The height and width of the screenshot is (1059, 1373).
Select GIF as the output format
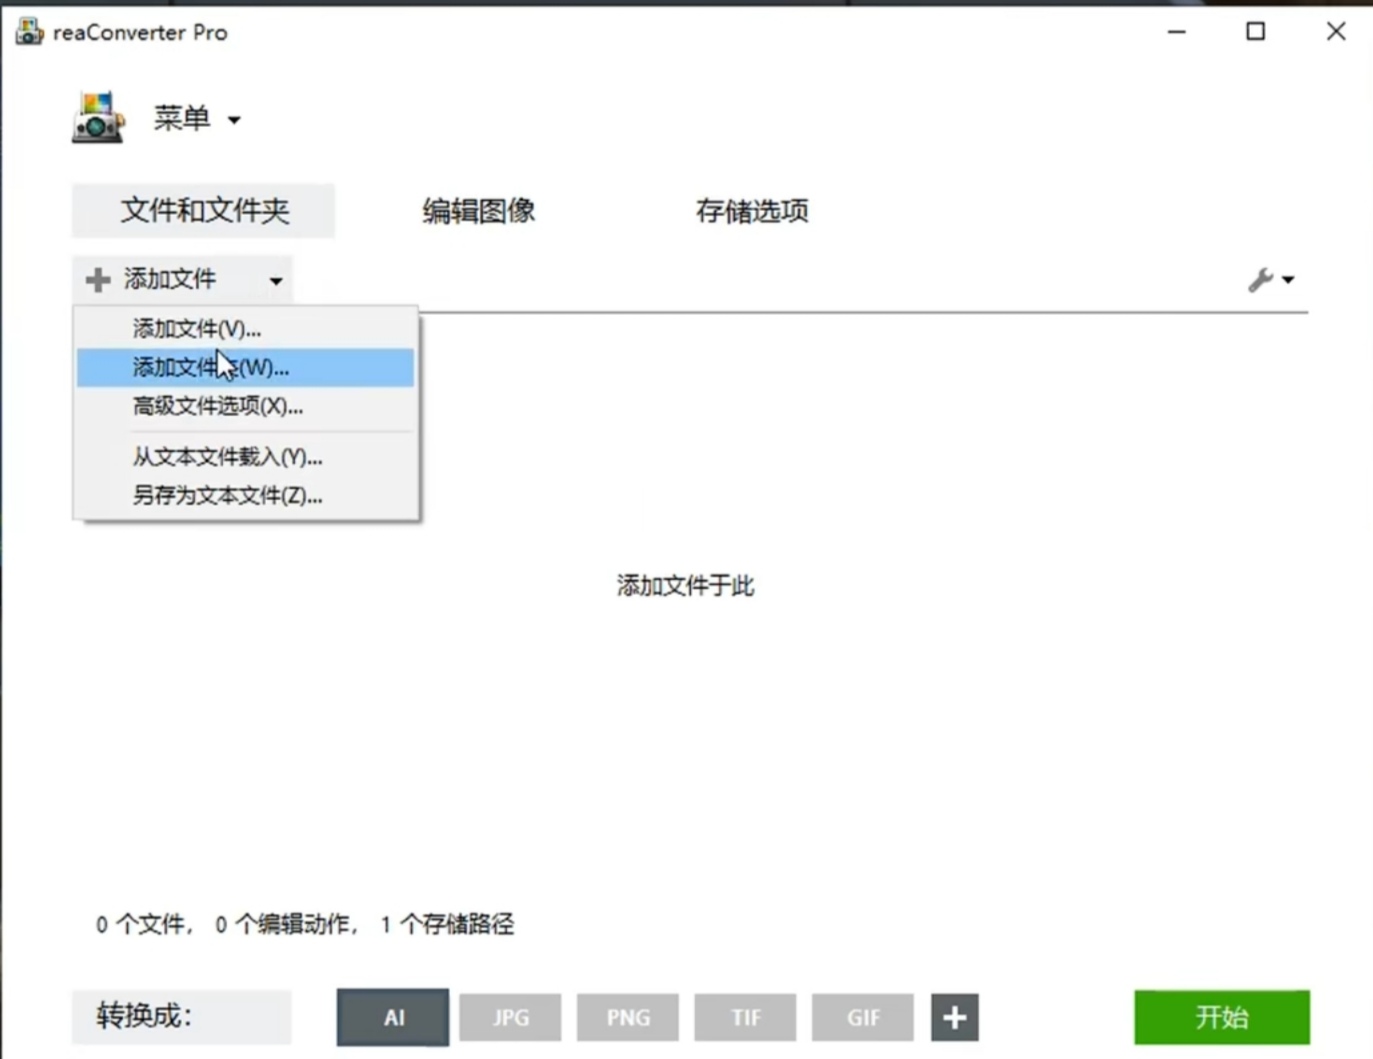[x=862, y=1017]
